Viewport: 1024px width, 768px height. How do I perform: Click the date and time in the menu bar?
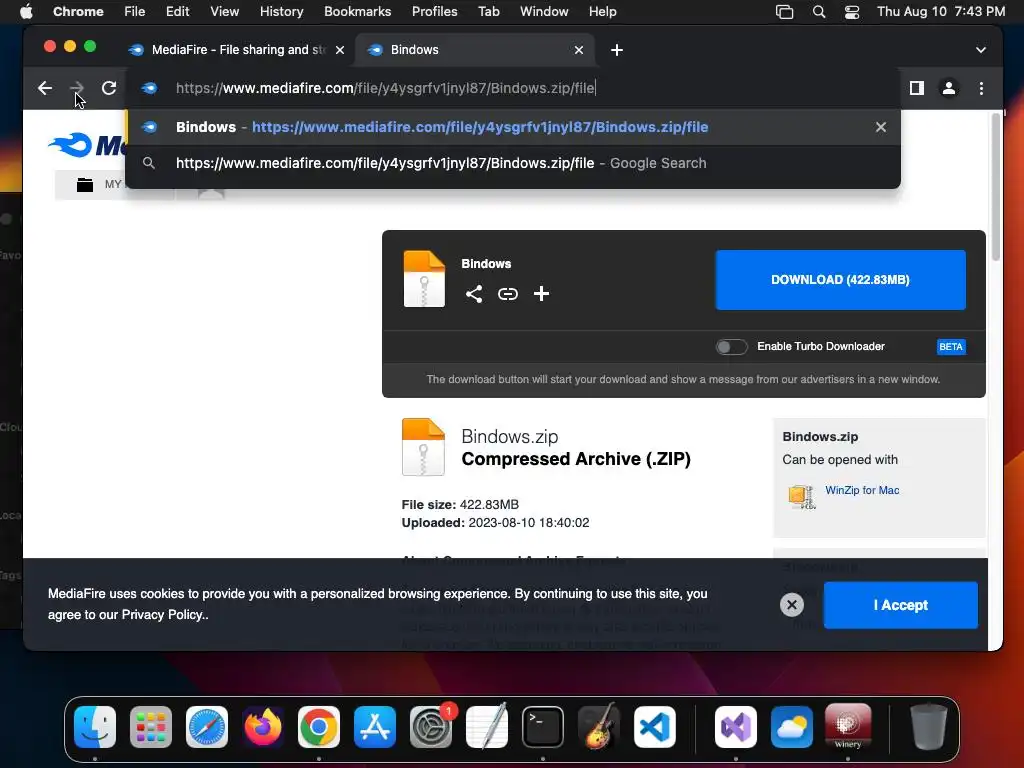coord(941,12)
